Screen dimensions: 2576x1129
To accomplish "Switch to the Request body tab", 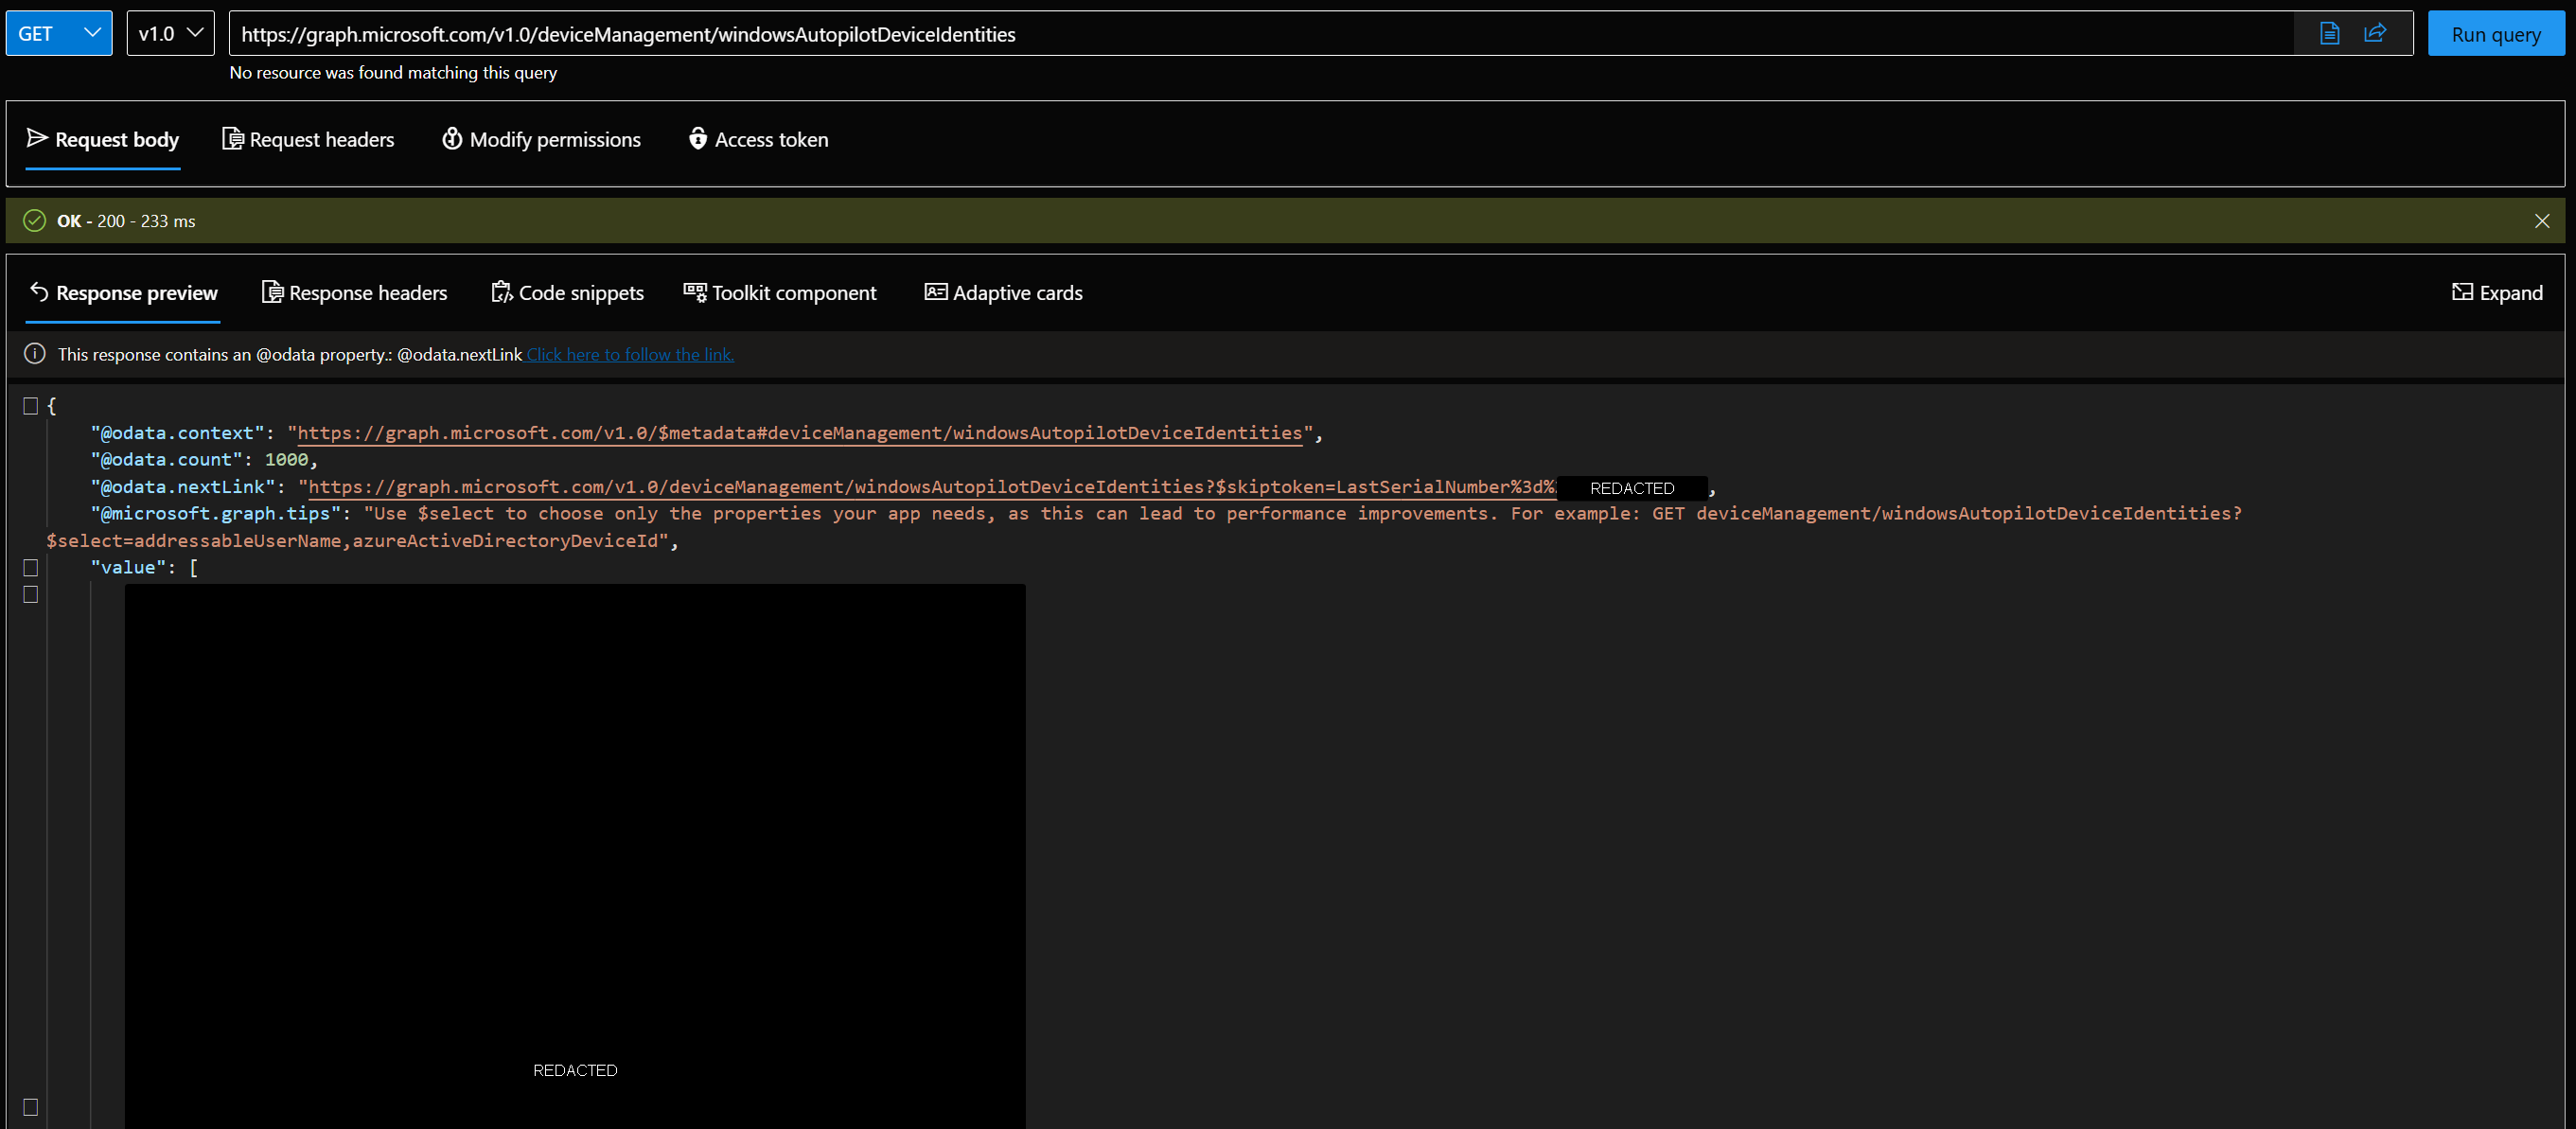I will [x=103, y=139].
